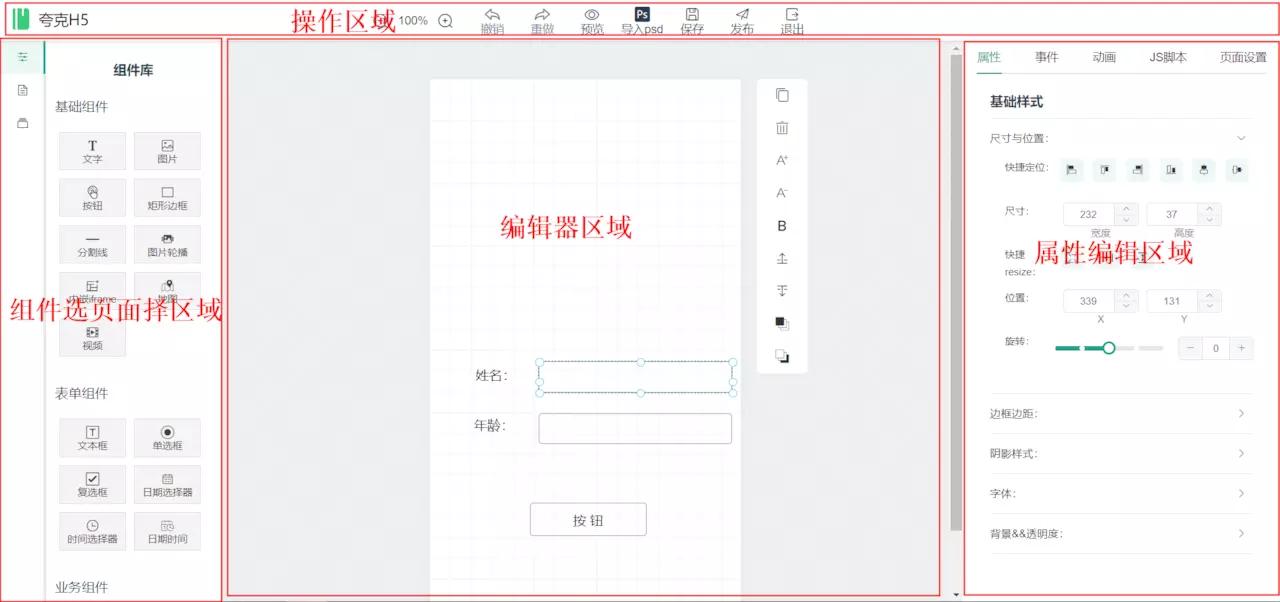Click the 按 钮 button on canvas

588,519
